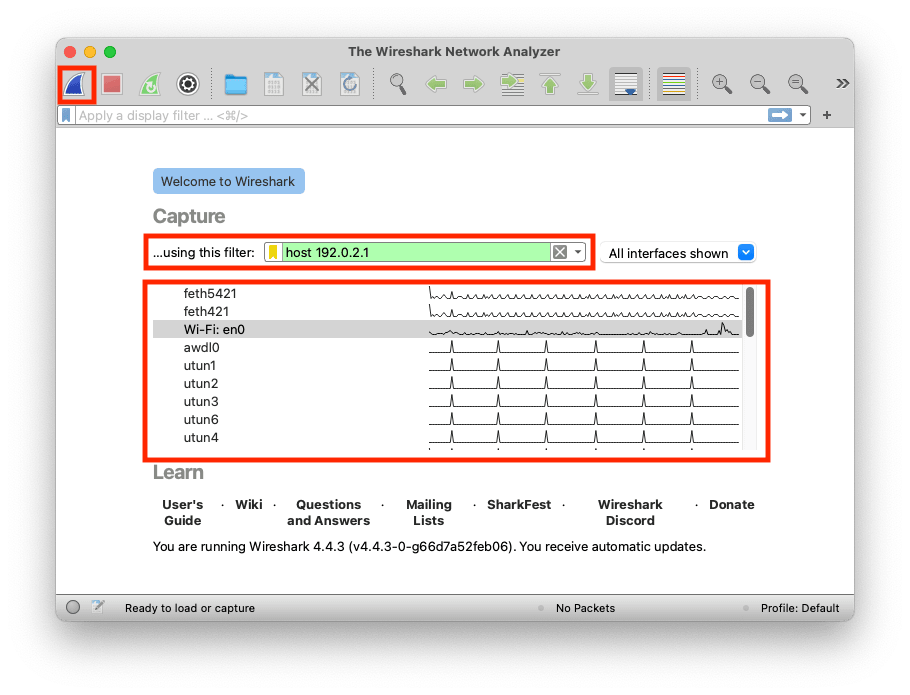Restart the current capture with the green fin icon
The height and width of the screenshot is (695, 910).
coord(150,85)
